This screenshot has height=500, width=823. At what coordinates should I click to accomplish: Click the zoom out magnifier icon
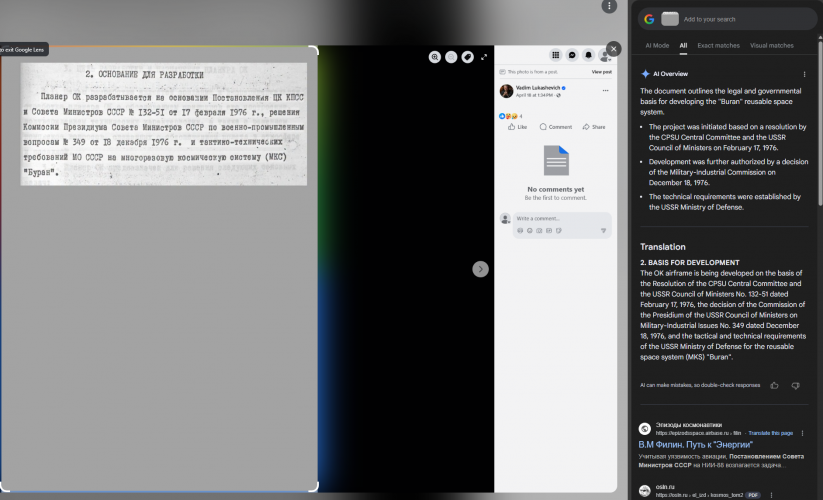pyautogui.click(x=451, y=57)
